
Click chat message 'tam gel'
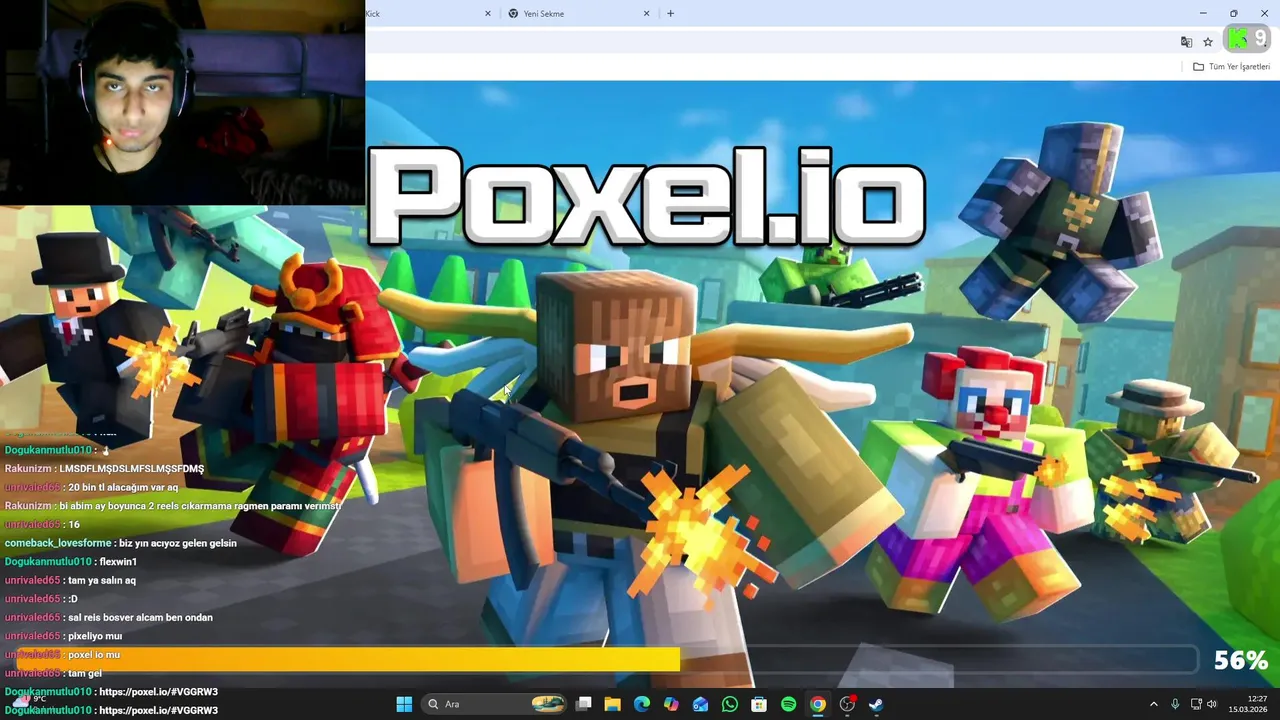coord(85,673)
